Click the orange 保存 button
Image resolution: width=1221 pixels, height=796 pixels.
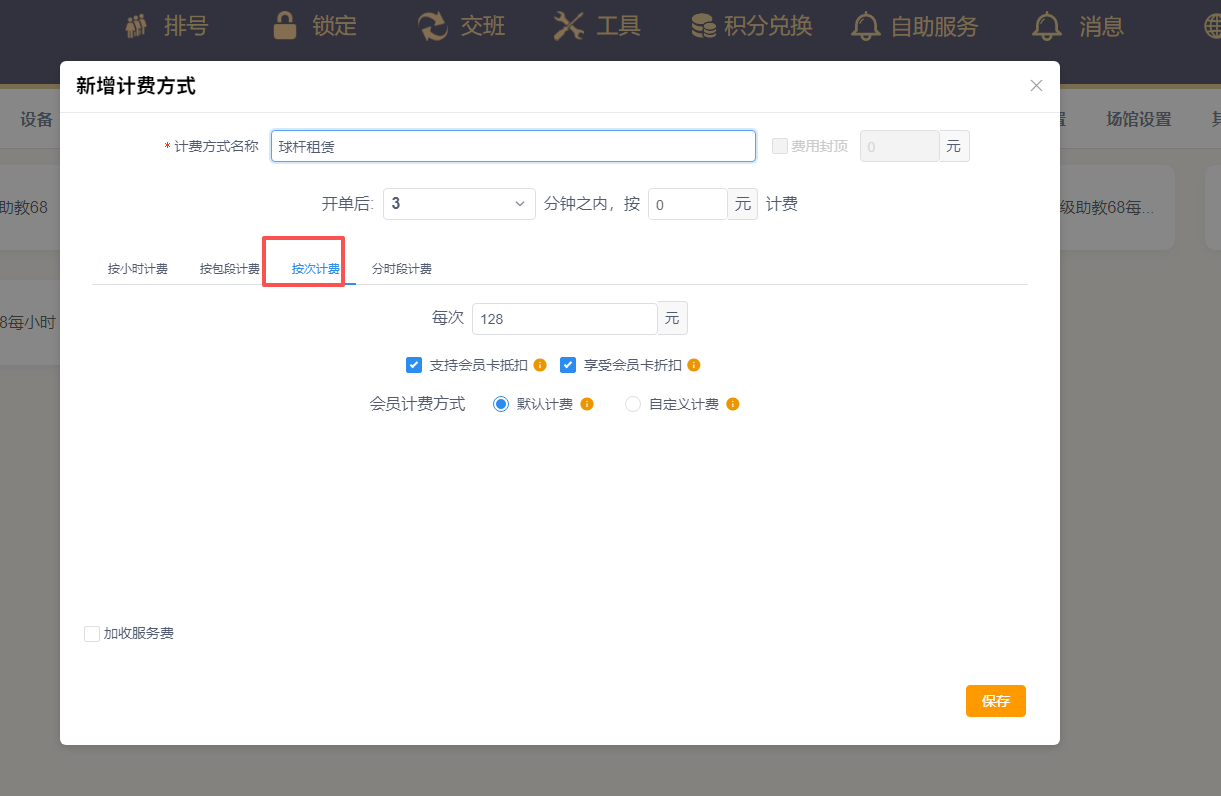tap(995, 701)
